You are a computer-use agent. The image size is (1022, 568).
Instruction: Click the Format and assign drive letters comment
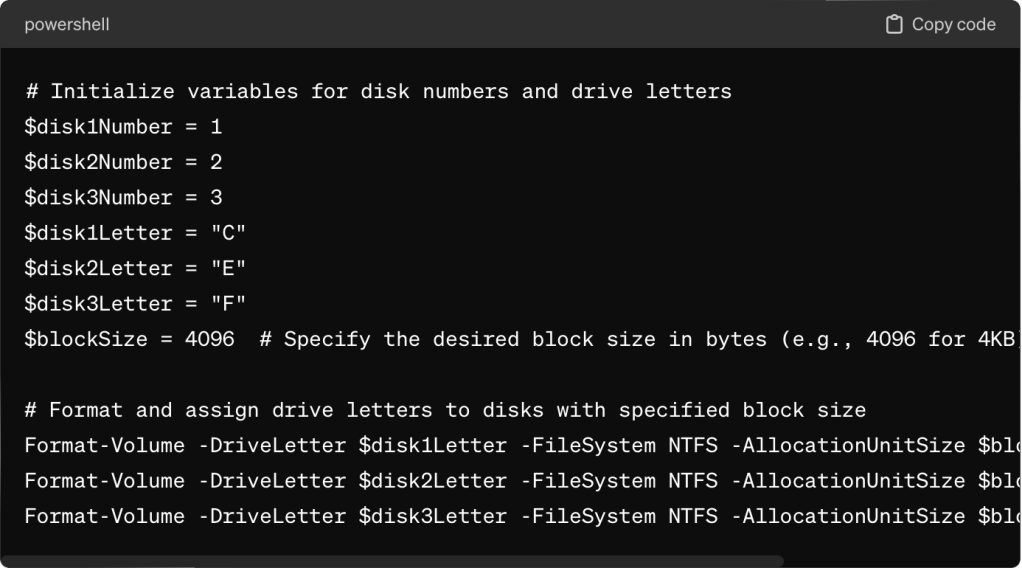pos(445,410)
